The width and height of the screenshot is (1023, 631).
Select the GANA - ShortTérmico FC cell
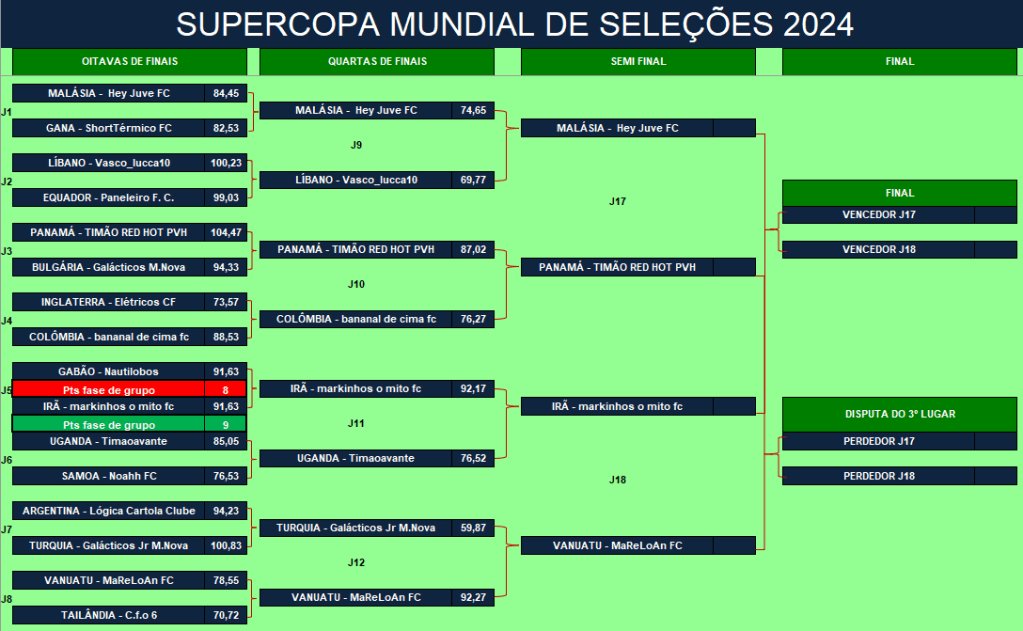109,128
